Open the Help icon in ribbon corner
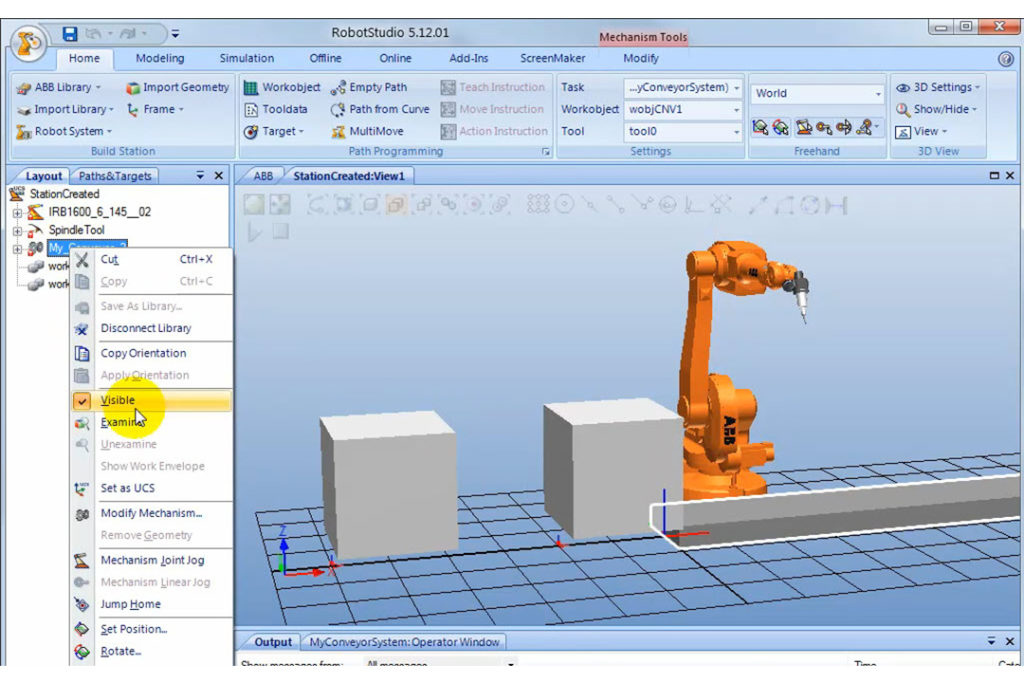Viewport: 1024px width, 683px height. point(1005,59)
